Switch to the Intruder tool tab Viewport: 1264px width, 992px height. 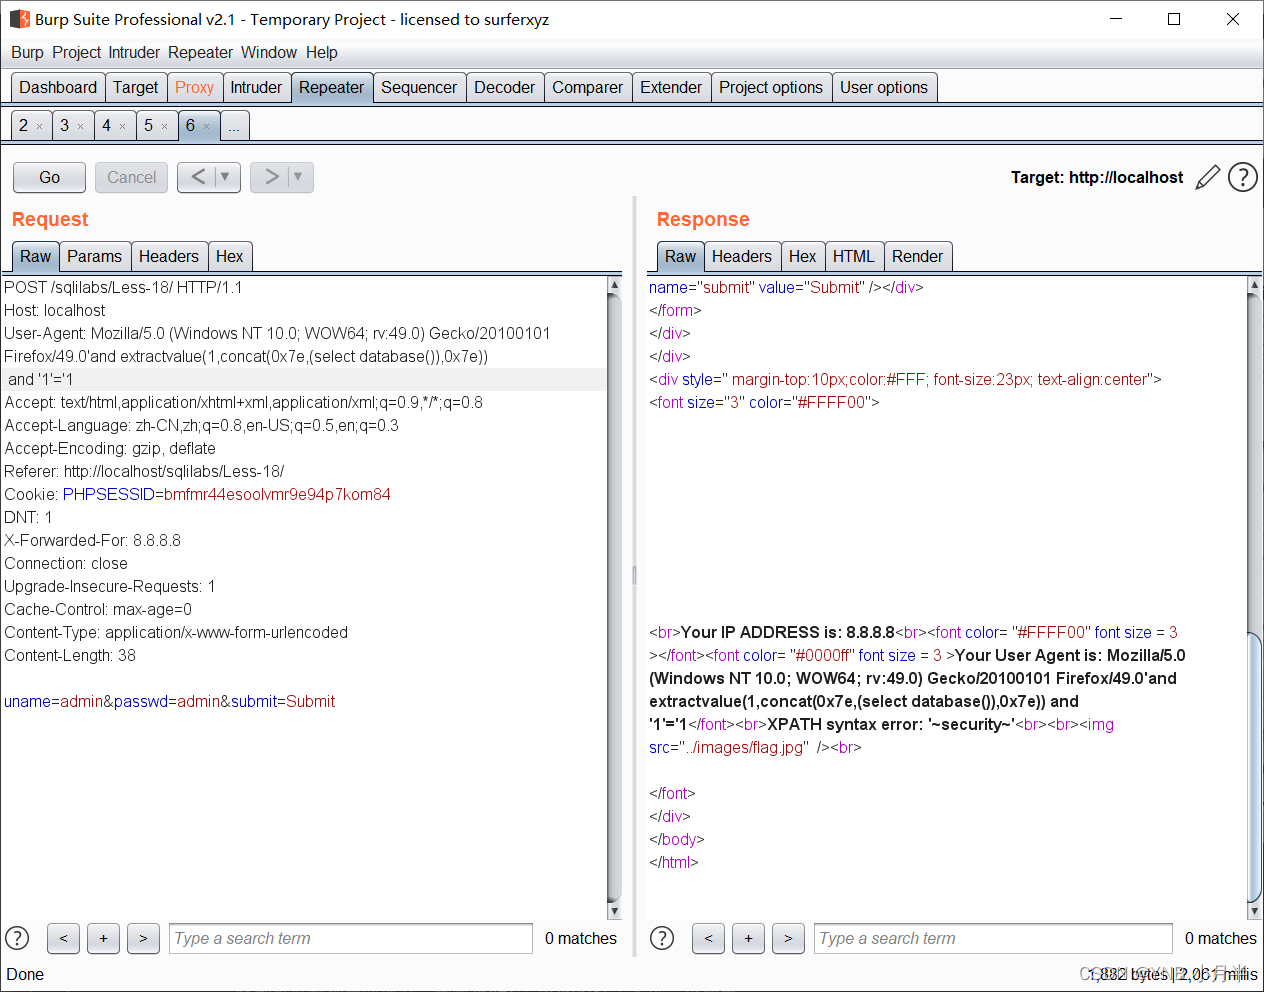point(256,87)
